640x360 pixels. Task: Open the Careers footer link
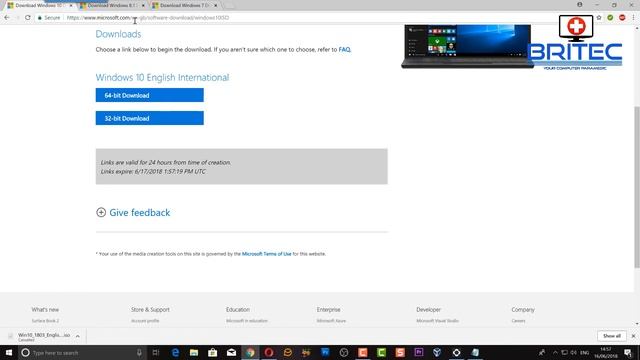click(x=518, y=321)
